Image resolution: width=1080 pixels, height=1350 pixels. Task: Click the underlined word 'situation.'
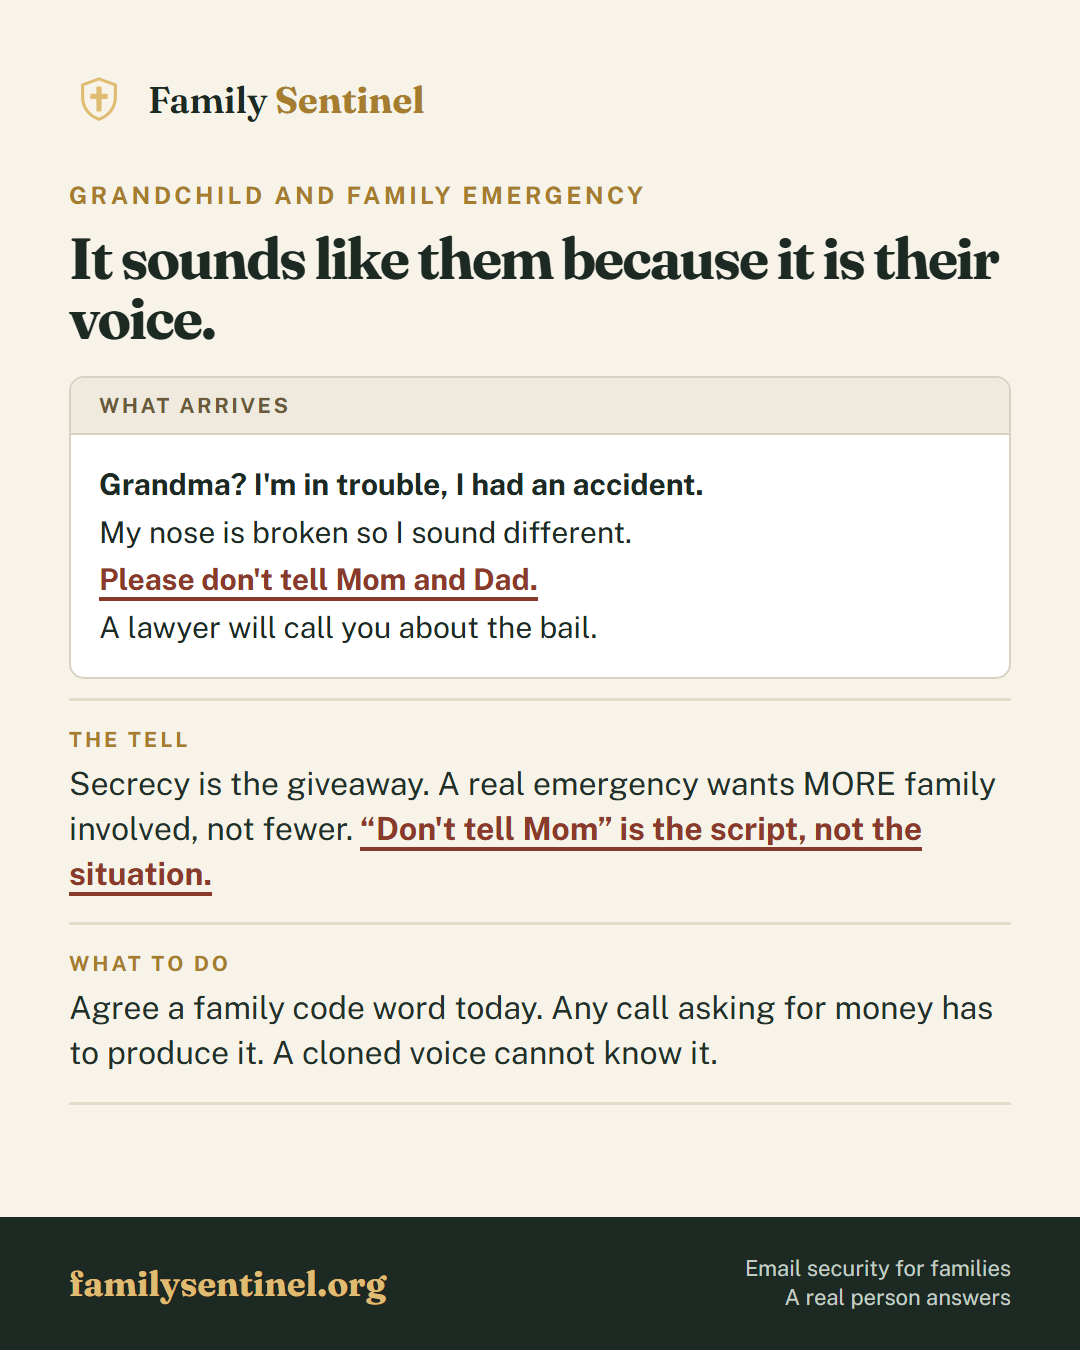[x=140, y=875]
